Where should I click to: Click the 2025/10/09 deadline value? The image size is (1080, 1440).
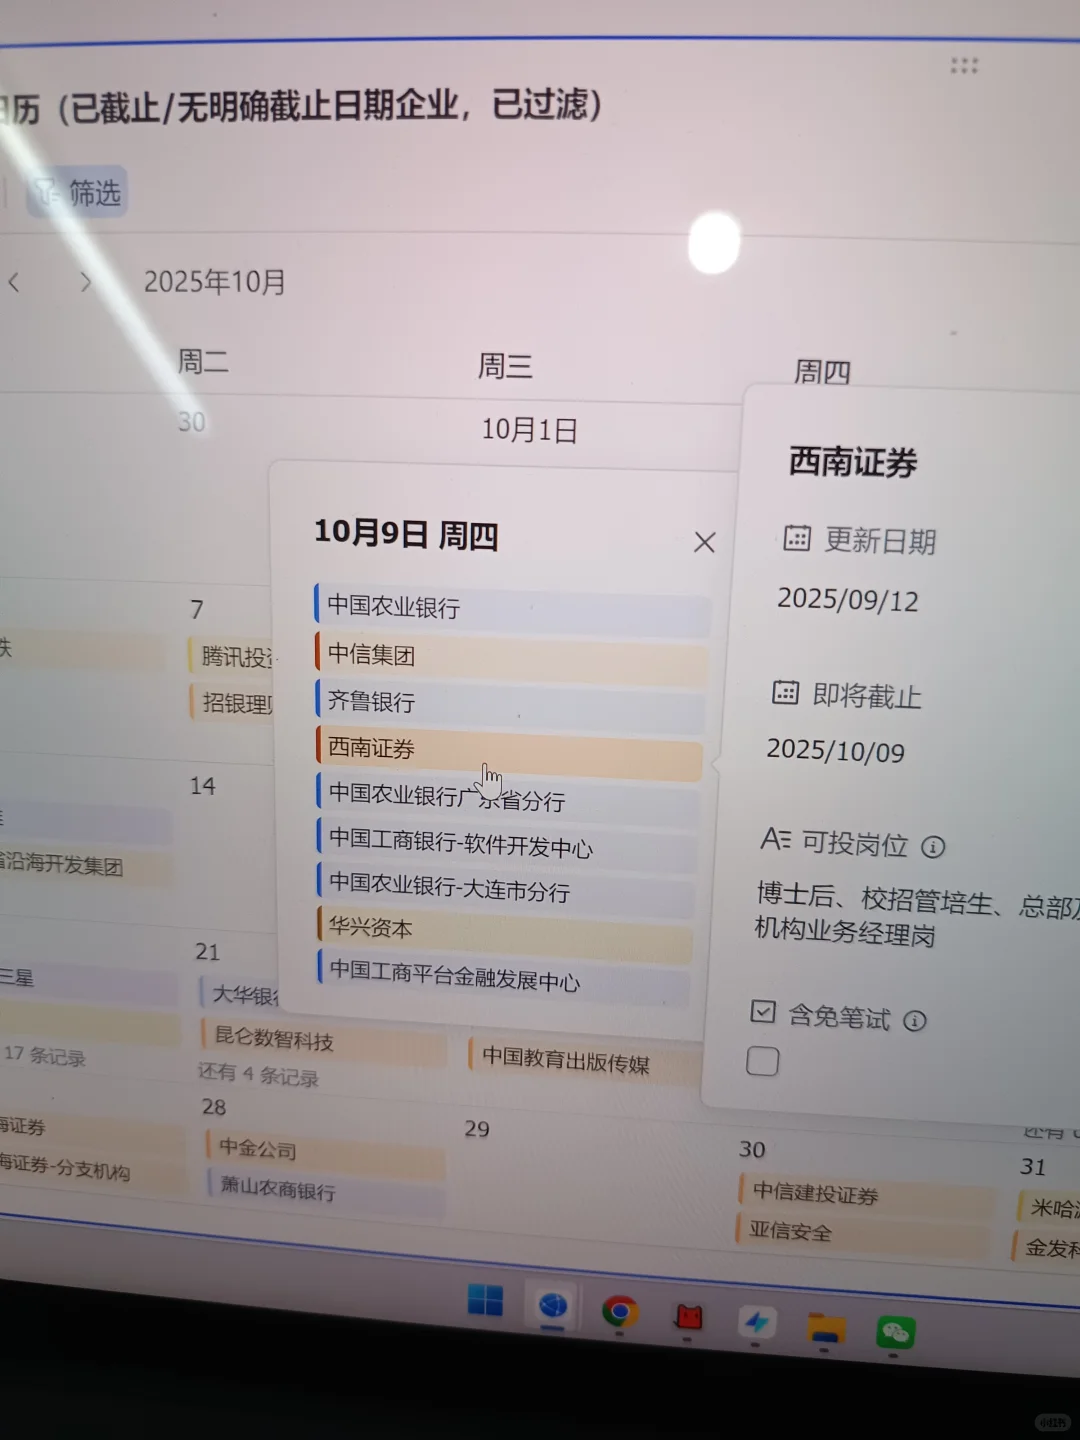pyautogui.click(x=836, y=750)
